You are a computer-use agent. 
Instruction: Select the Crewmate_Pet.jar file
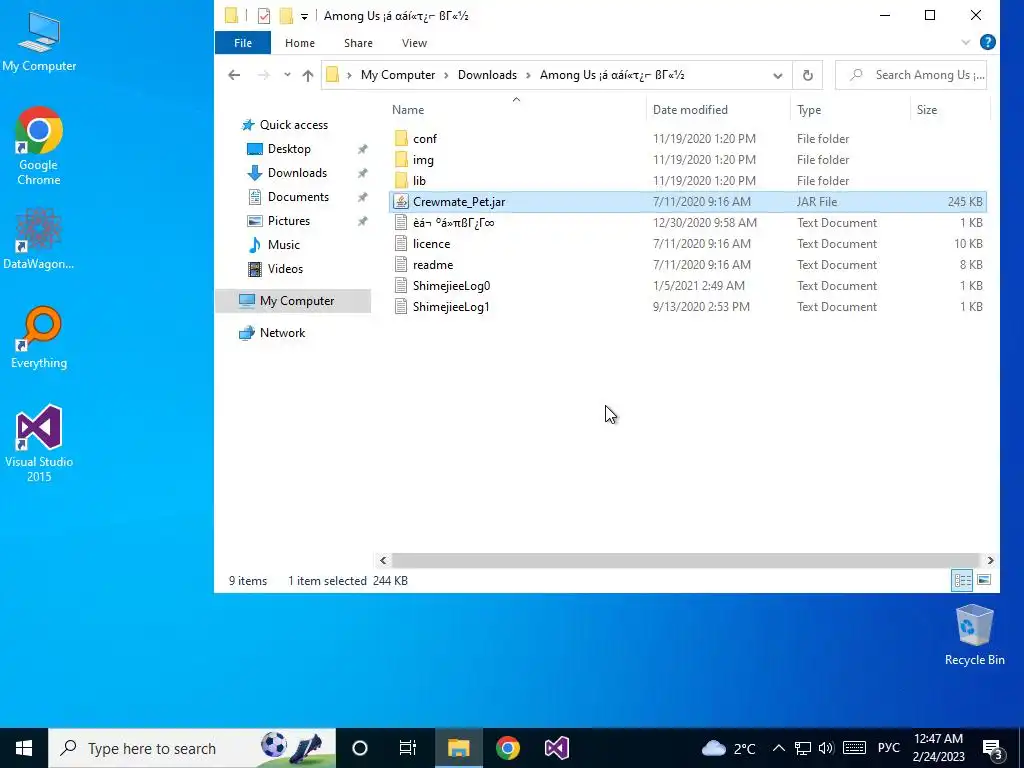tap(687, 202)
